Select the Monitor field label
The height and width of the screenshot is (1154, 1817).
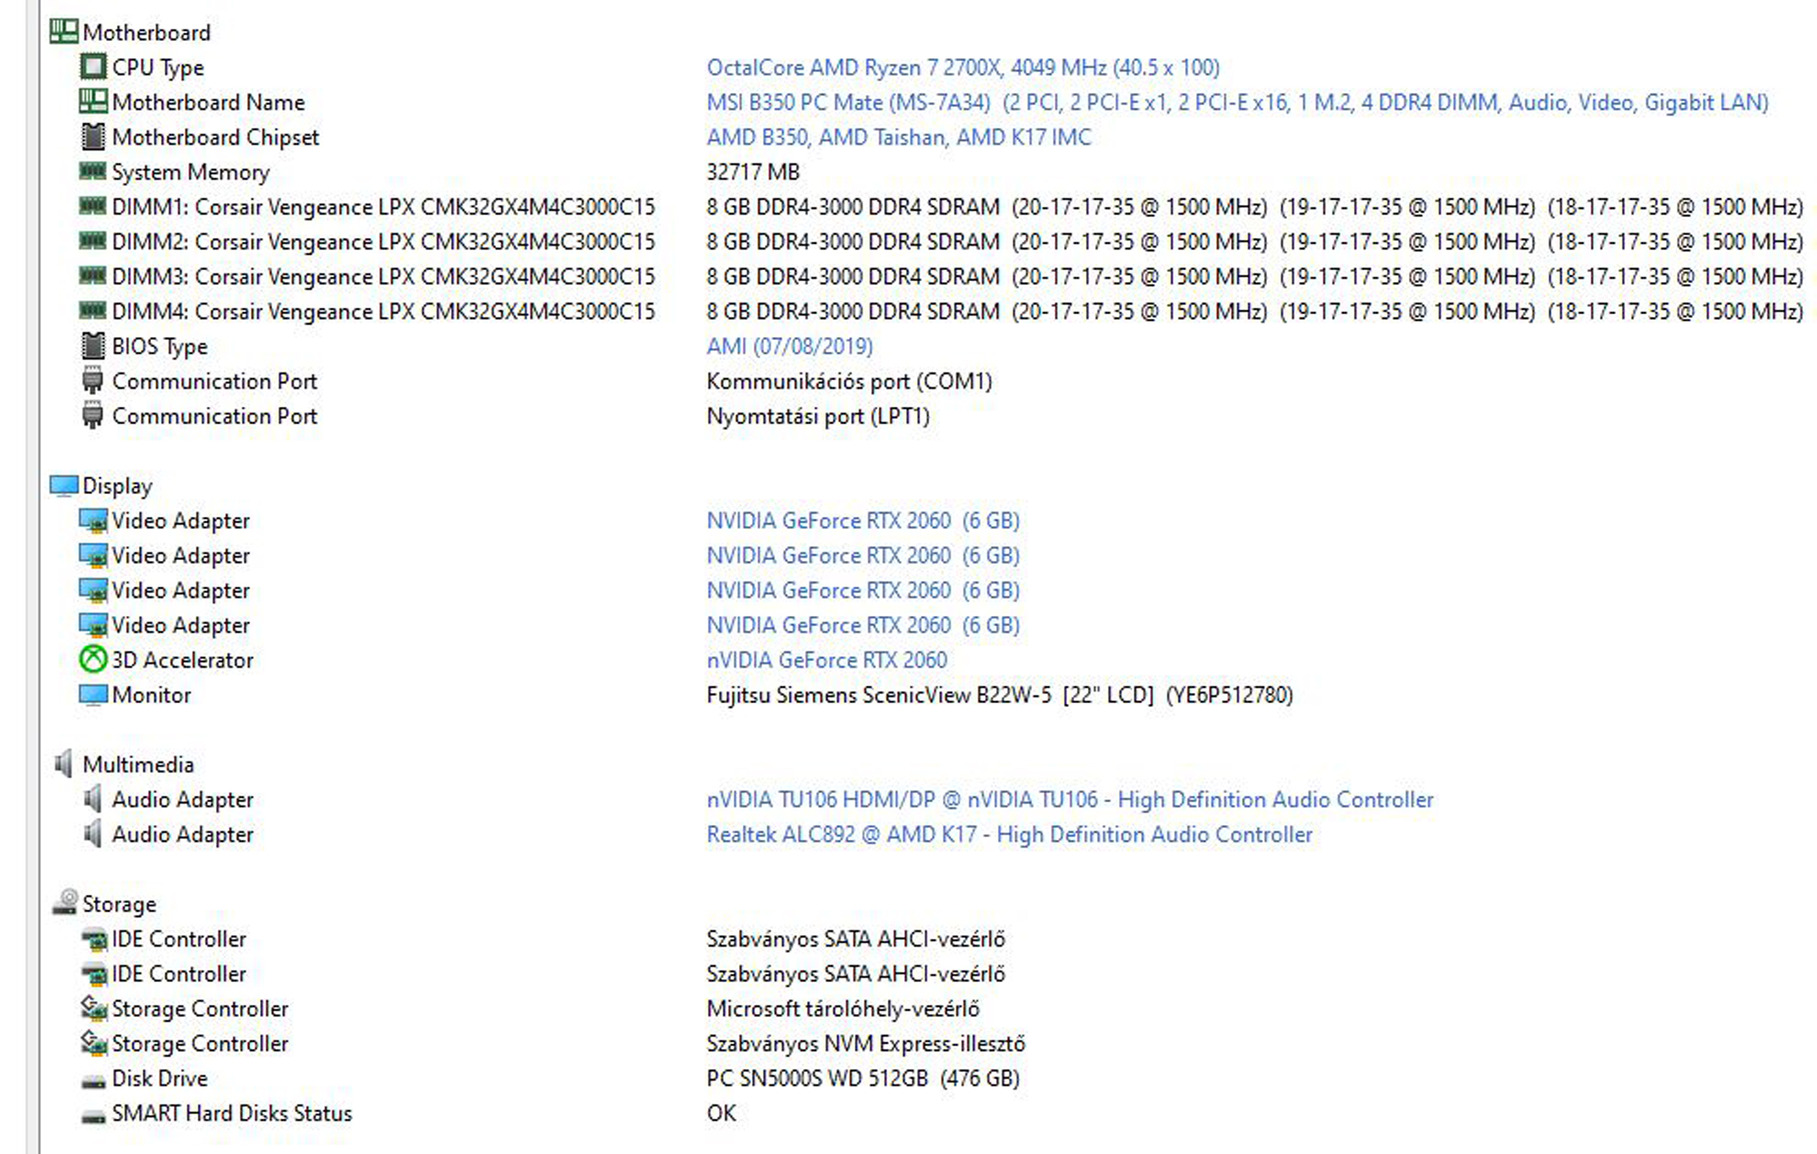click(x=151, y=695)
